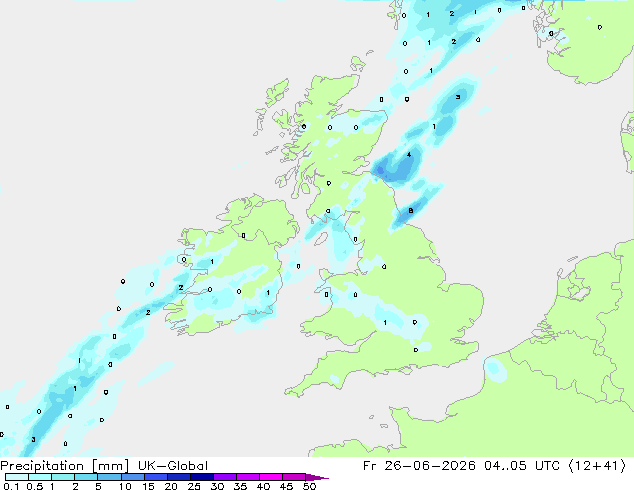This screenshot has width=634, height=490.
Task: Click the "[mm]" unit label
Action: pos(110,466)
